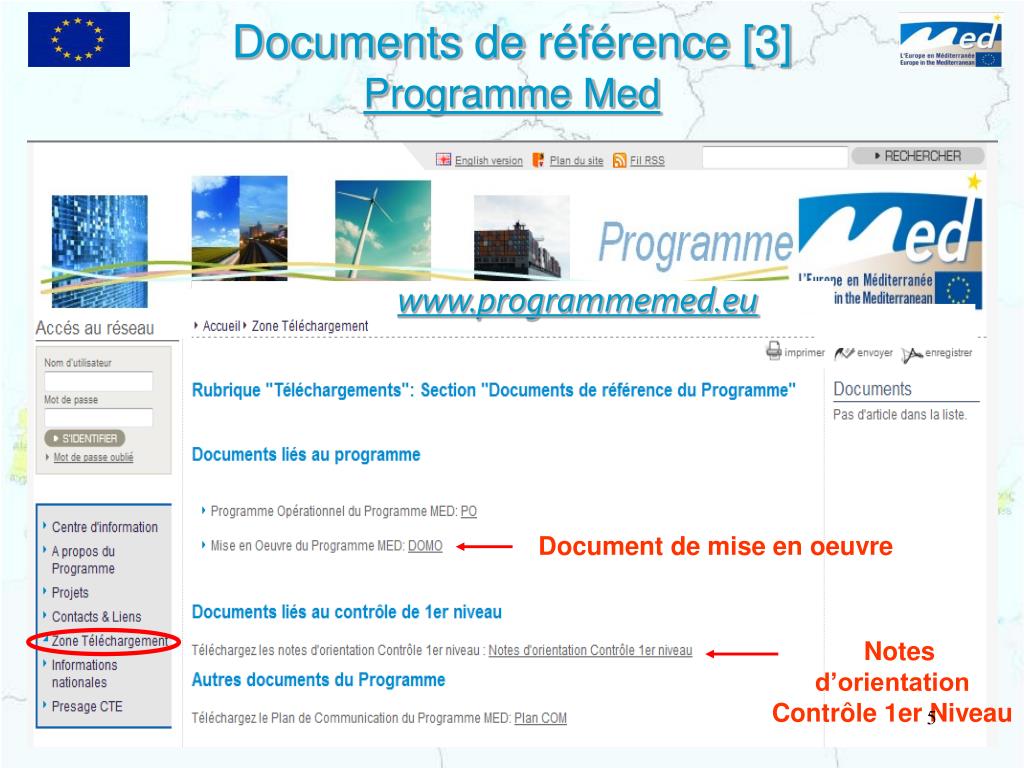Open the PO document link

(469, 511)
